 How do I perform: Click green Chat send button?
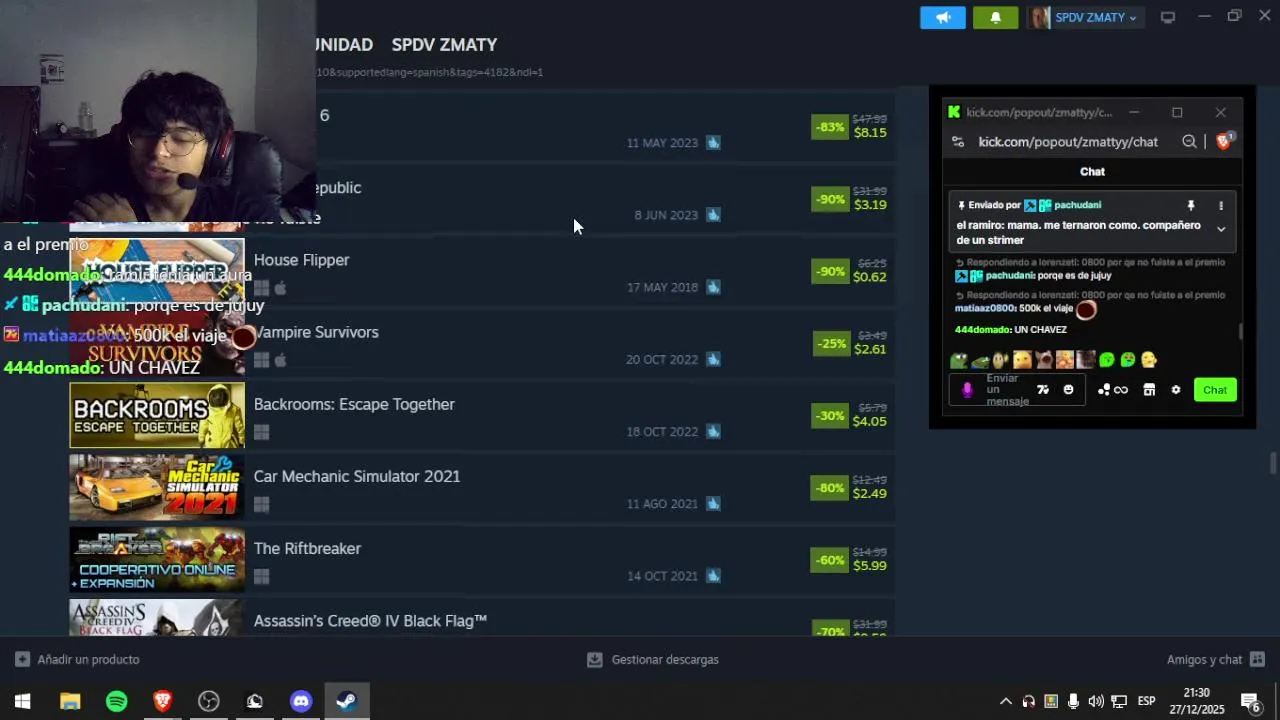tap(1215, 390)
